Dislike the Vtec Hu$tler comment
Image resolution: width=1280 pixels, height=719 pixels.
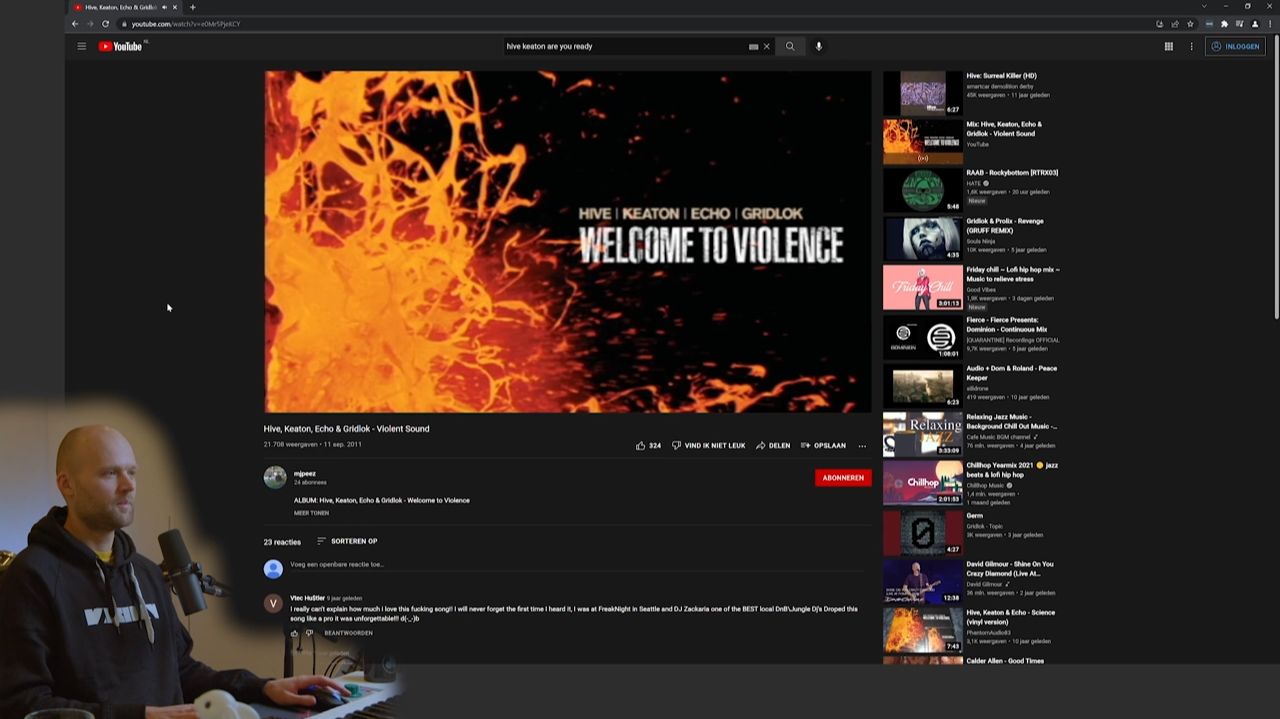[x=309, y=633]
